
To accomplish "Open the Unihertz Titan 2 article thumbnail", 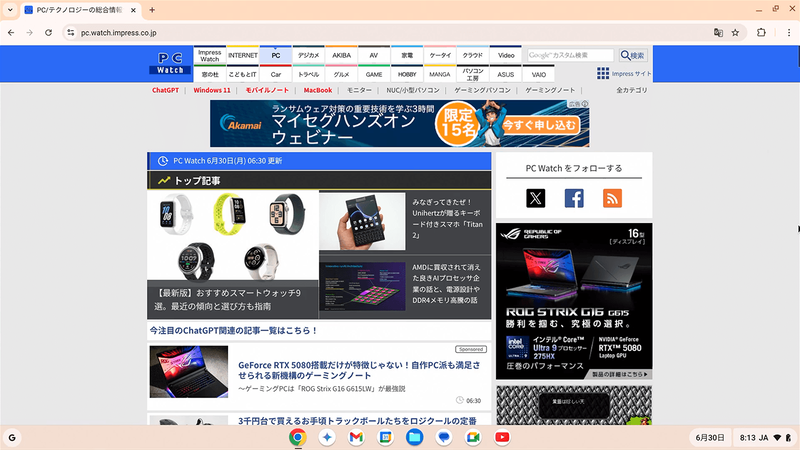I will [x=362, y=221].
